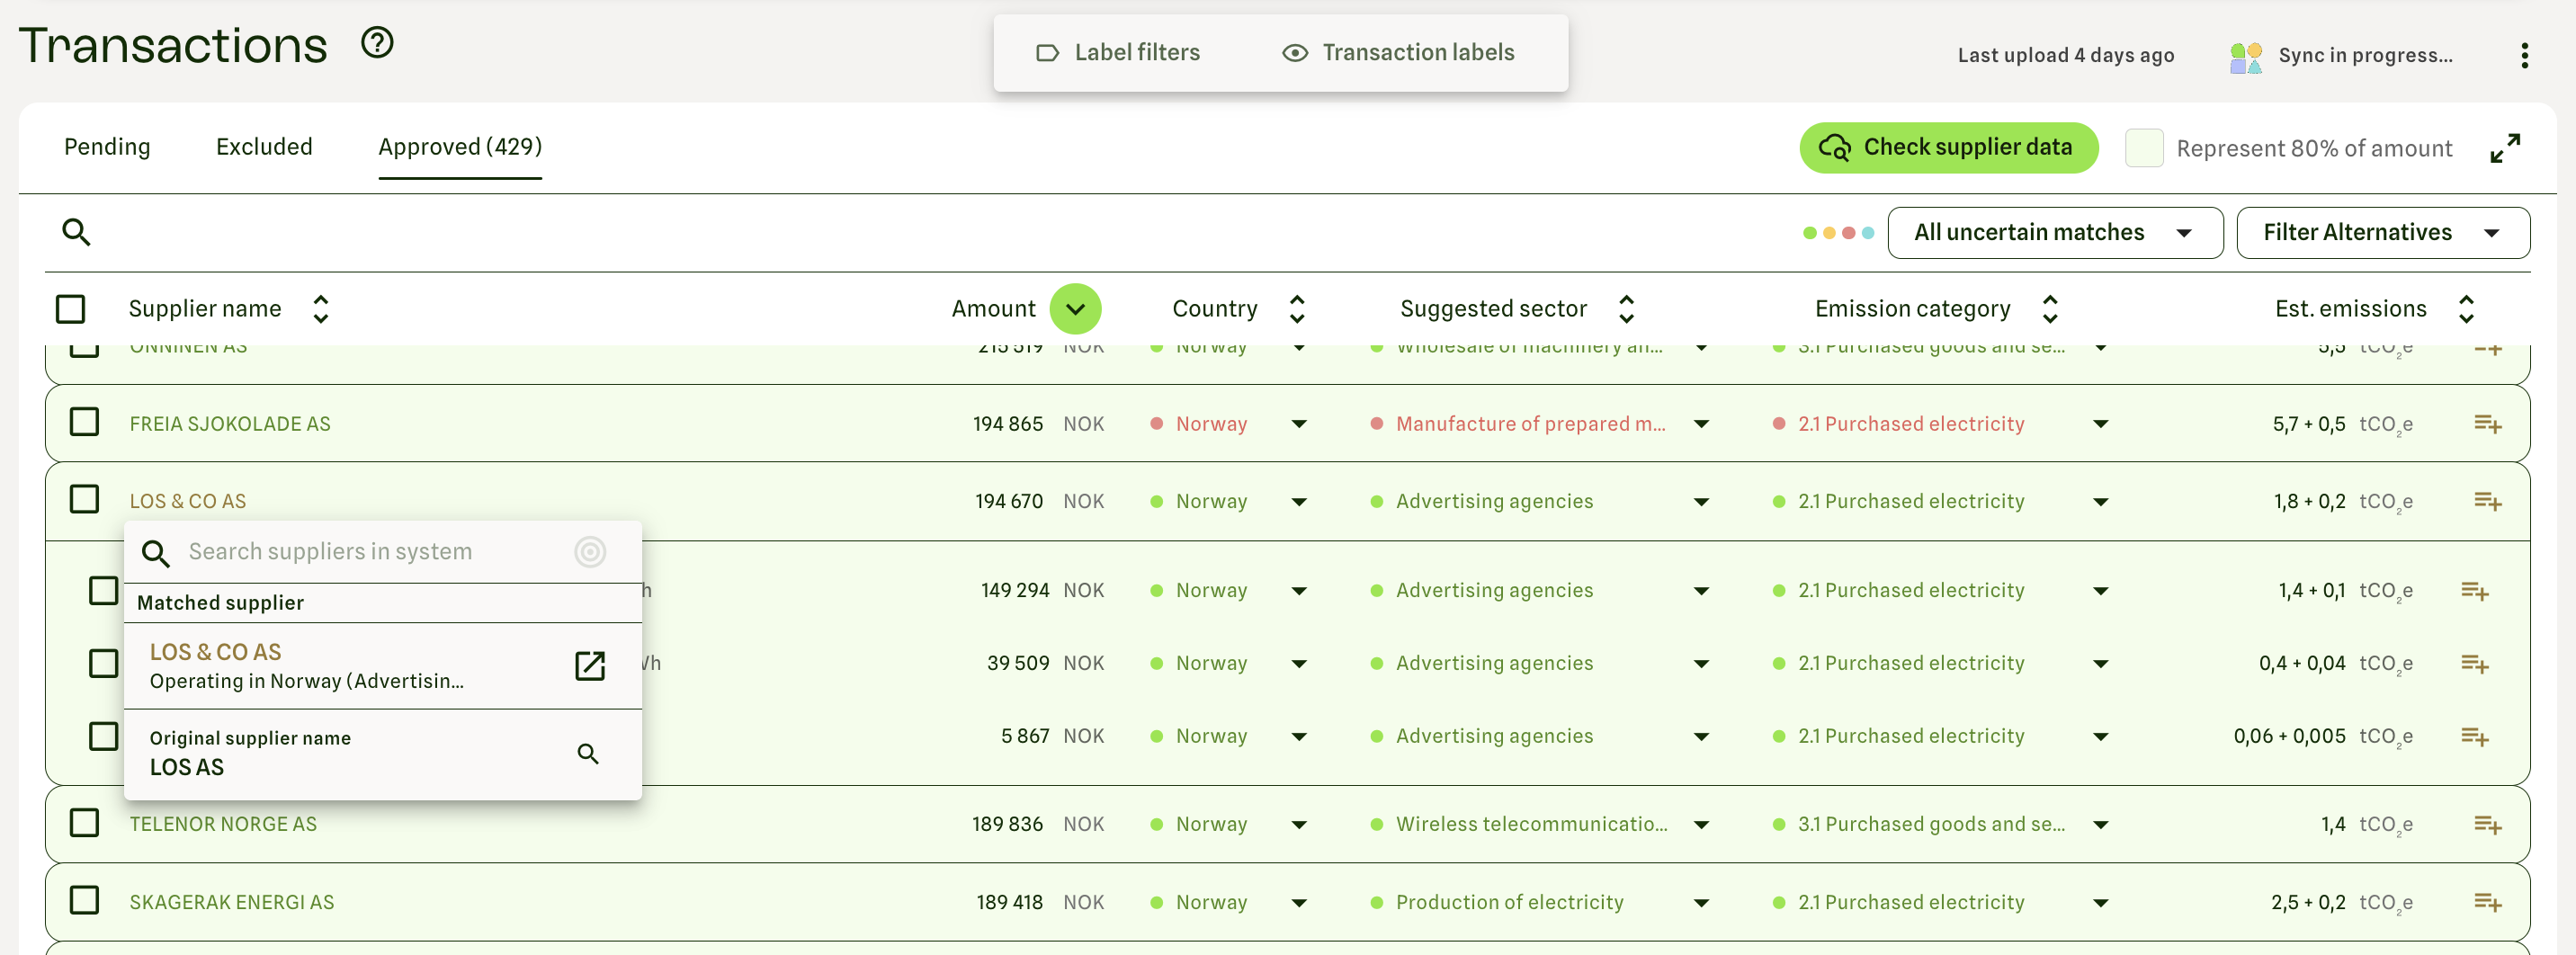The height and width of the screenshot is (955, 2576).
Task: Open matched supplier LOS & CO AS external link
Action: pos(590,666)
